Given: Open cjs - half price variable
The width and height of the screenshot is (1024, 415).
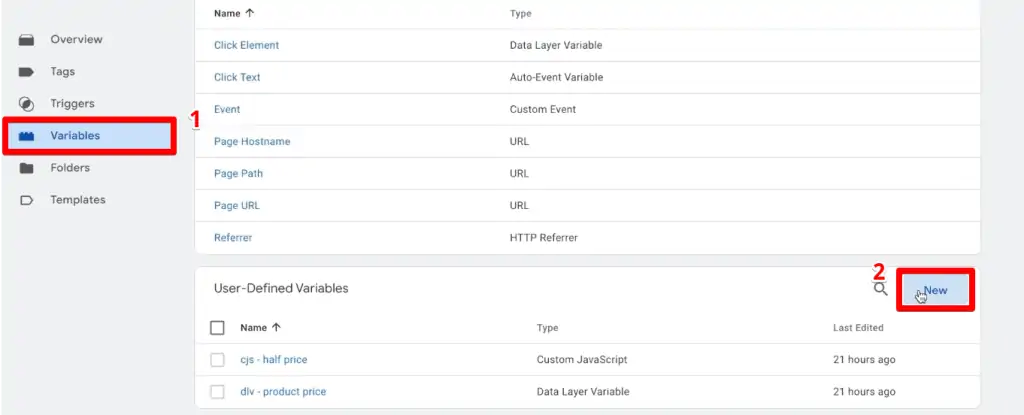Looking at the screenshot, I should pos(274,359).
